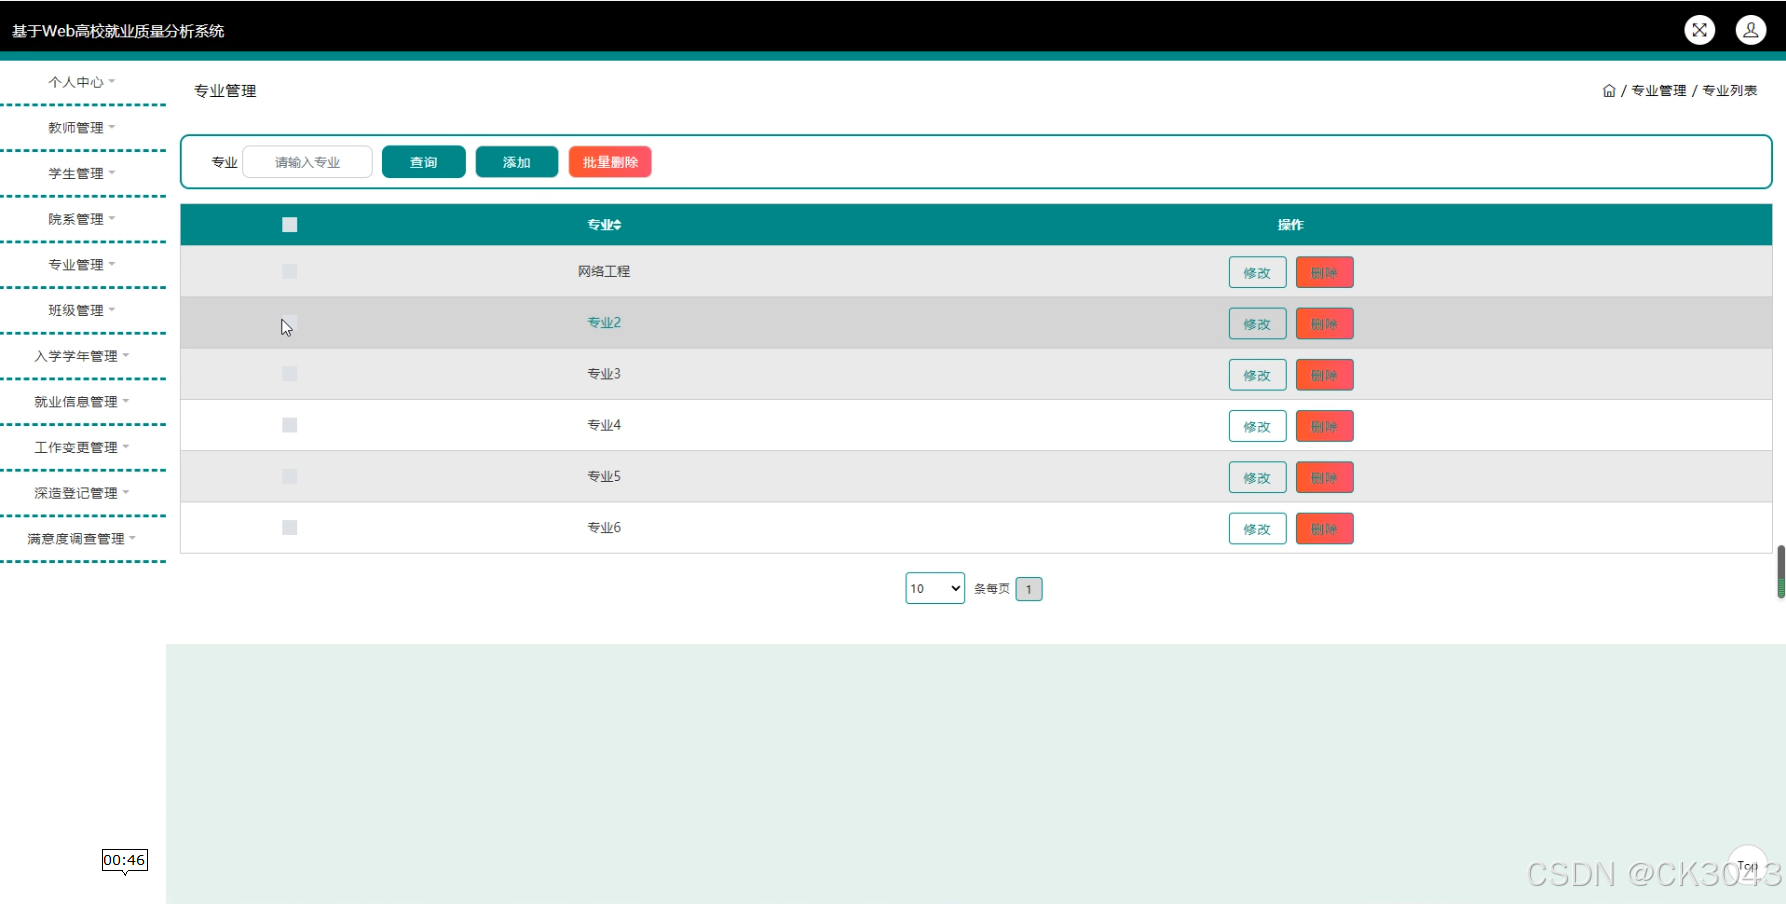
Task: Open 工作变更管理 sidebar menu
Action: pos(82,447)
